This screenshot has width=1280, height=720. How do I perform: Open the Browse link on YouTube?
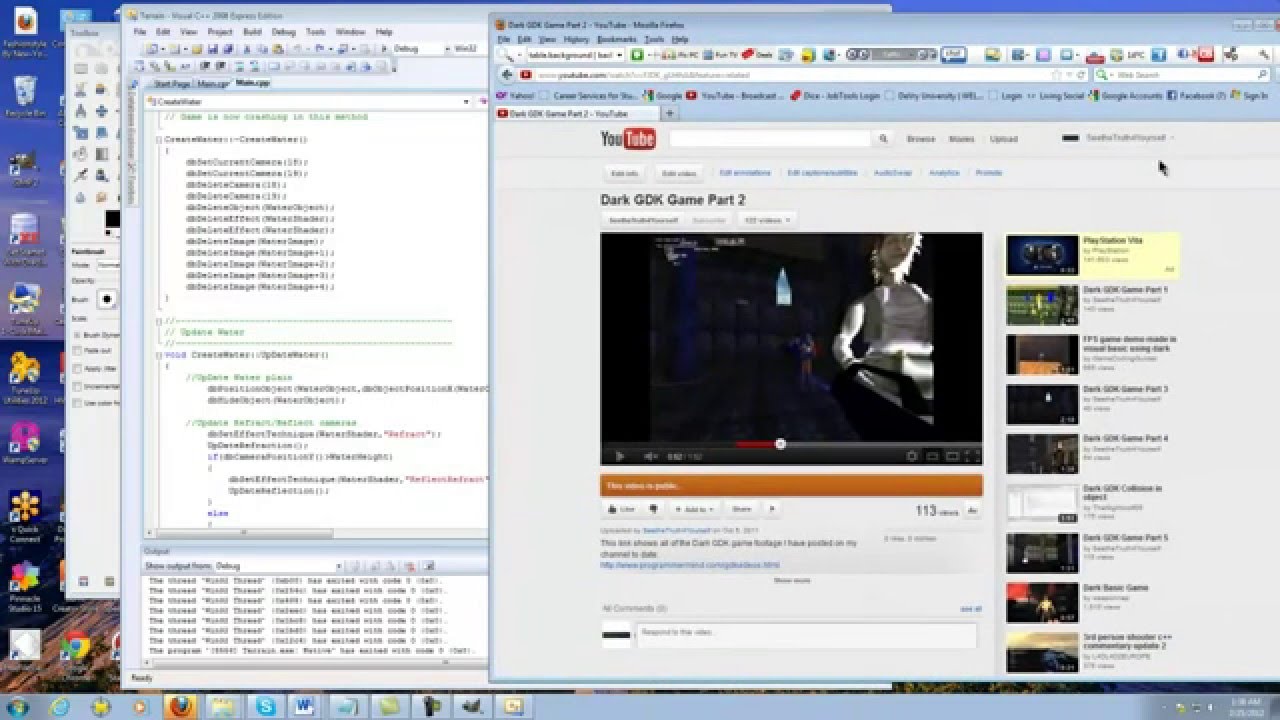click(921, 139)
